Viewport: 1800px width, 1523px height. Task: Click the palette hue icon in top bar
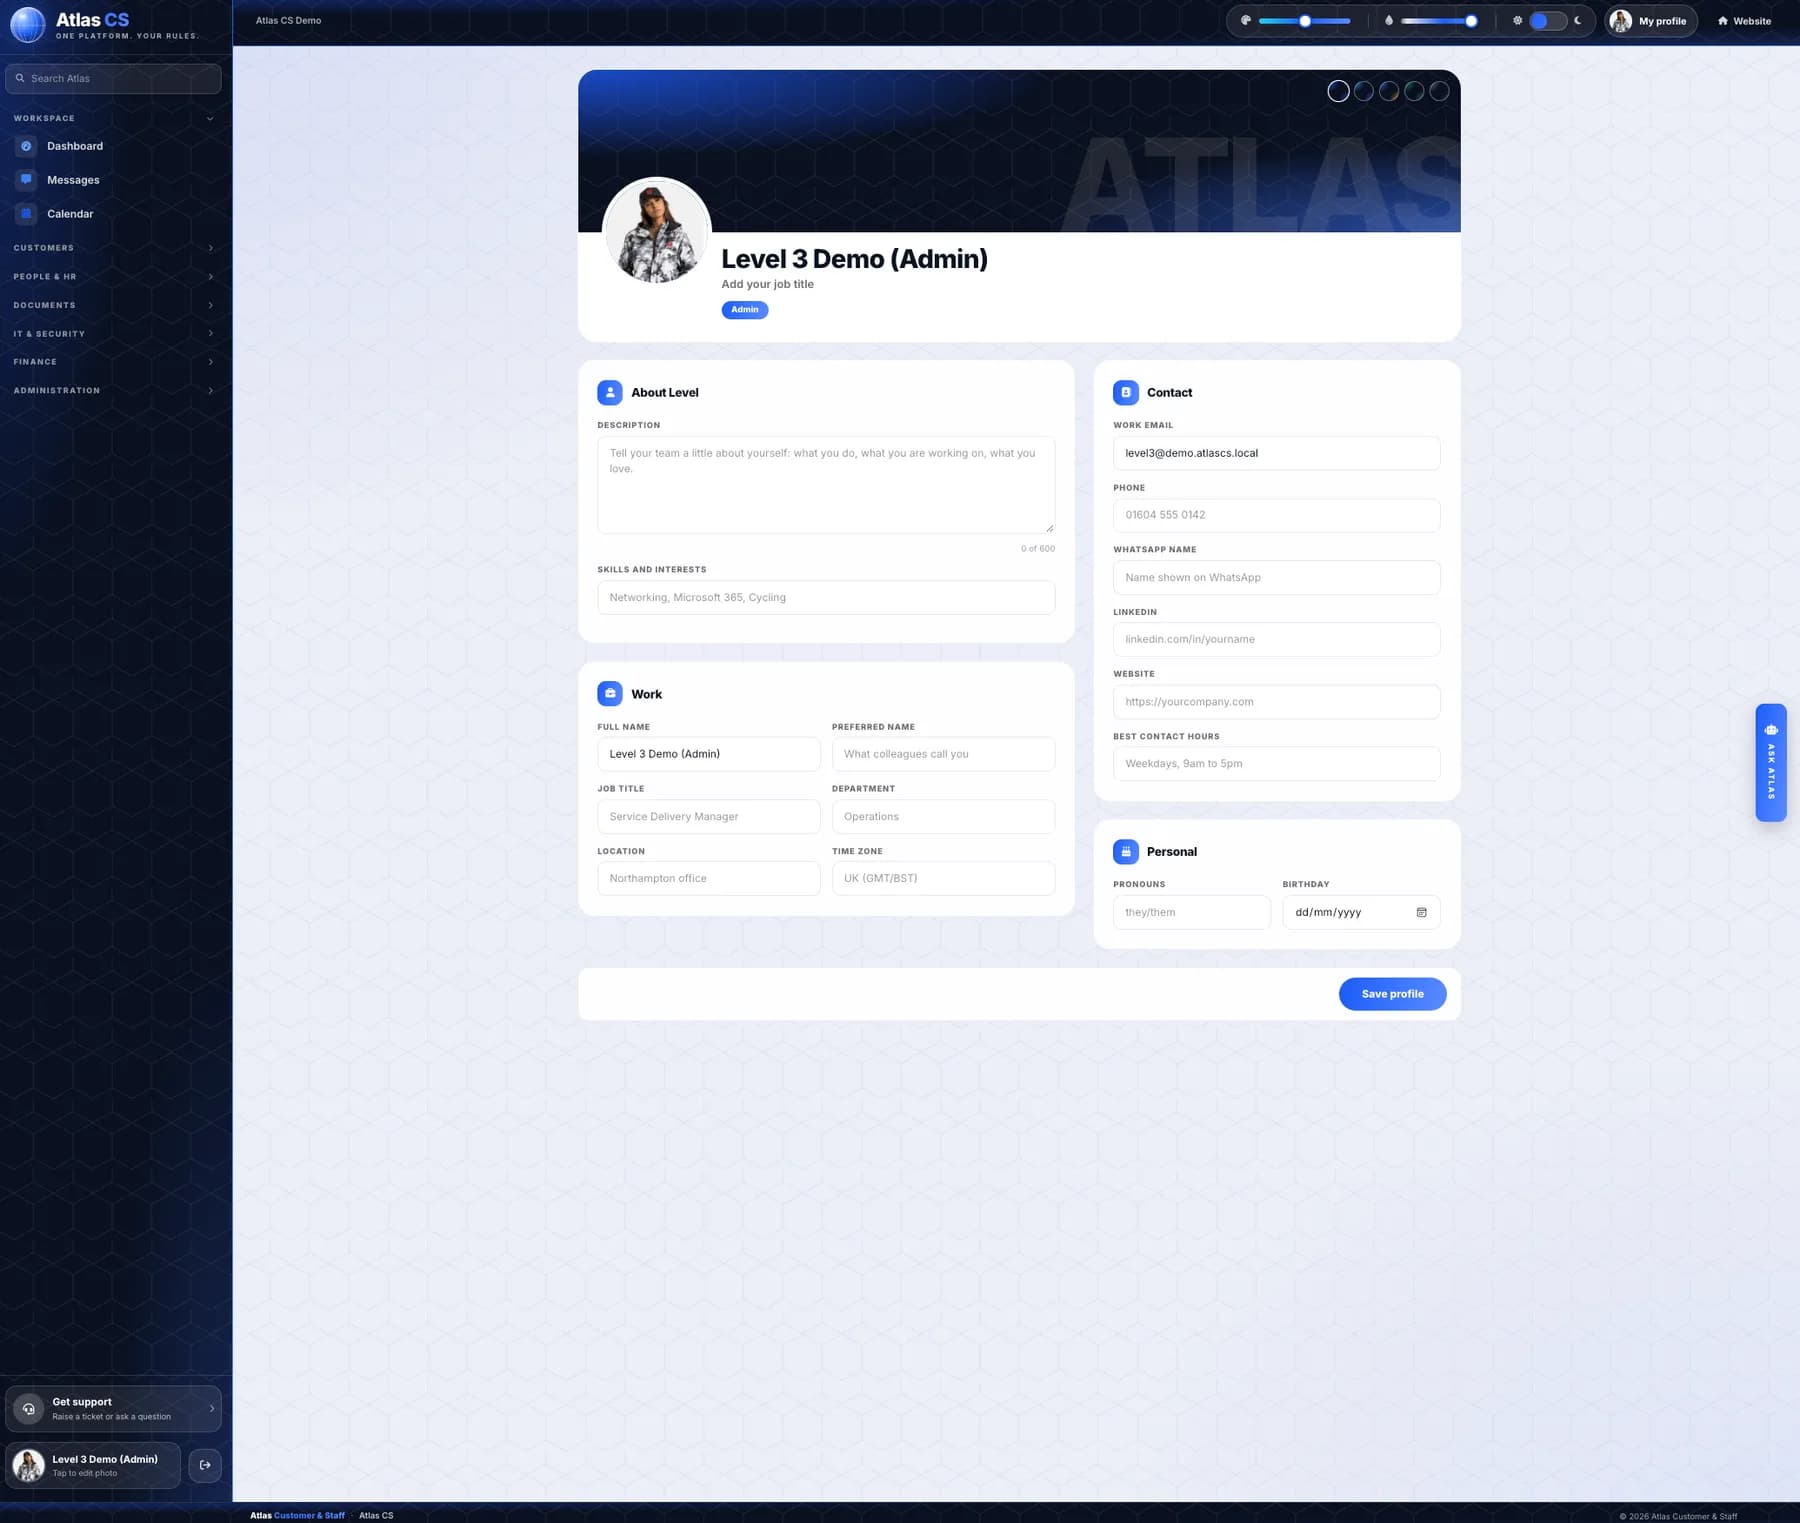(x=1246, y=20)
